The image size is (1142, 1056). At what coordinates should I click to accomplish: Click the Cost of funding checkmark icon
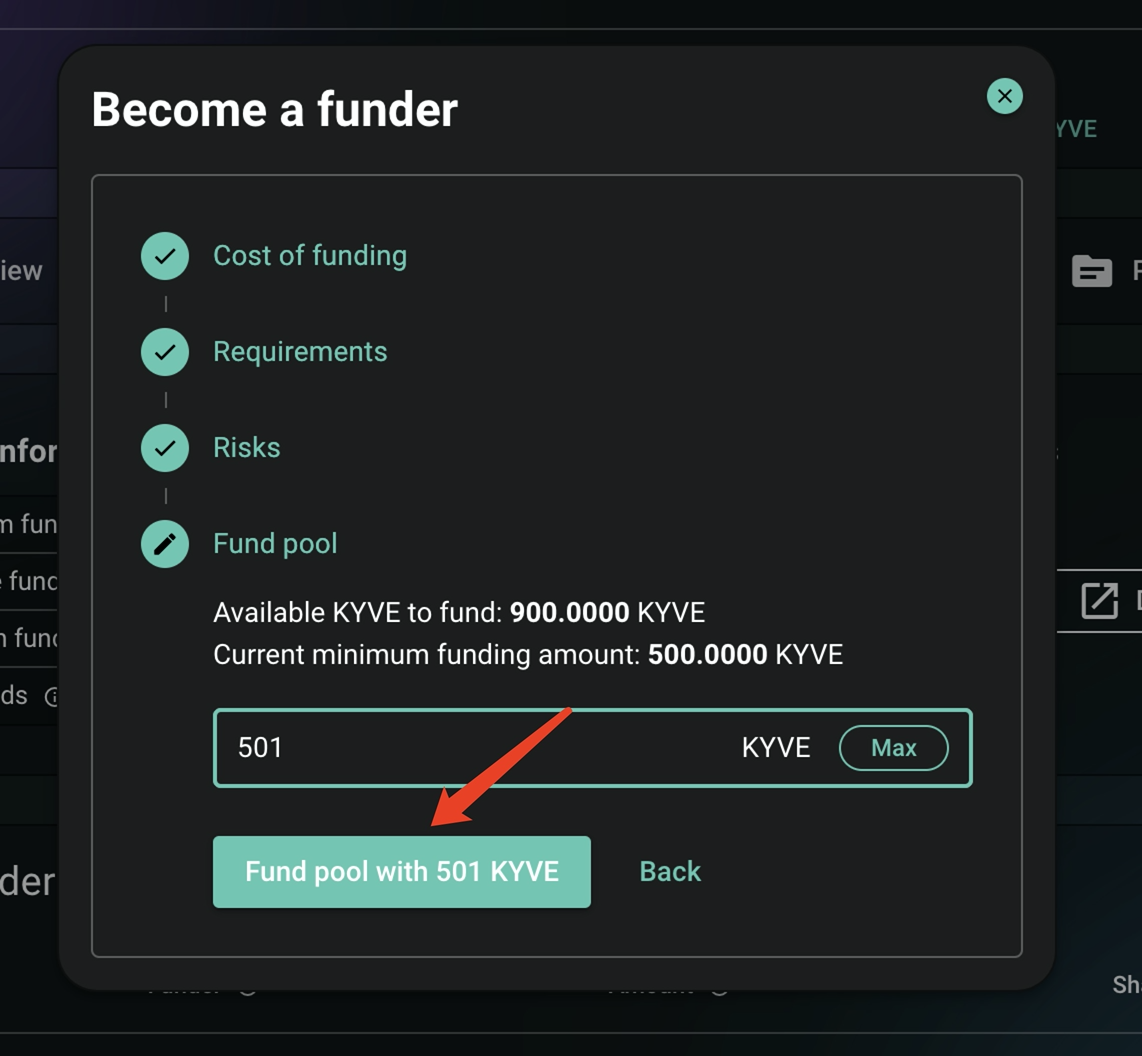(165, 256)
